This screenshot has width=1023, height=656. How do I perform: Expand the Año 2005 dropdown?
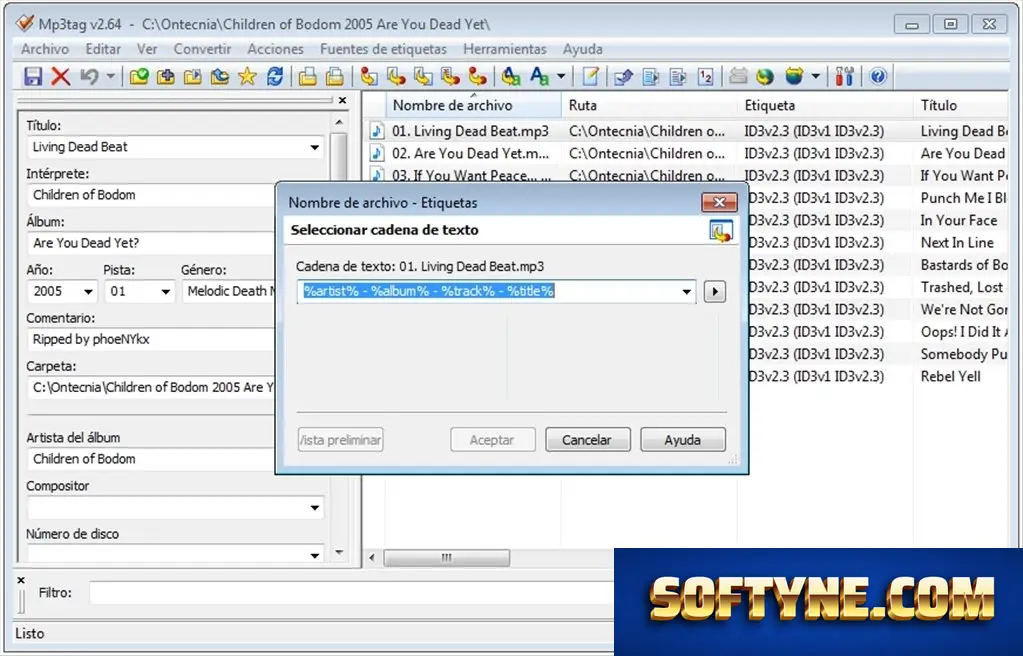[x=87, y=292]
